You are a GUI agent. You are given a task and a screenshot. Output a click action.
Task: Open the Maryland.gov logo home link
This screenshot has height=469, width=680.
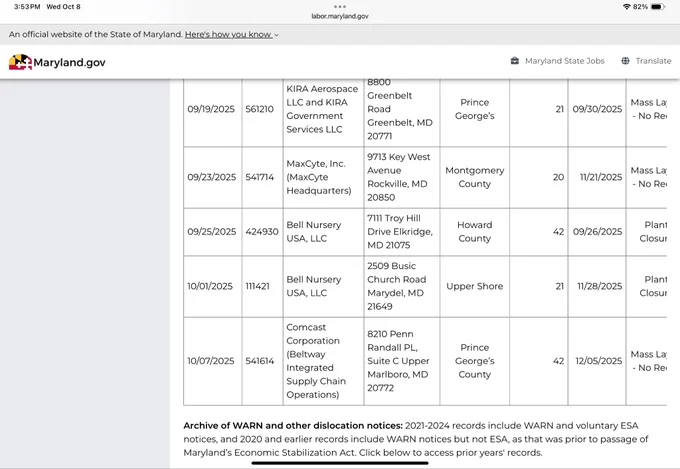pyautogui.click(x=57, y=62)
